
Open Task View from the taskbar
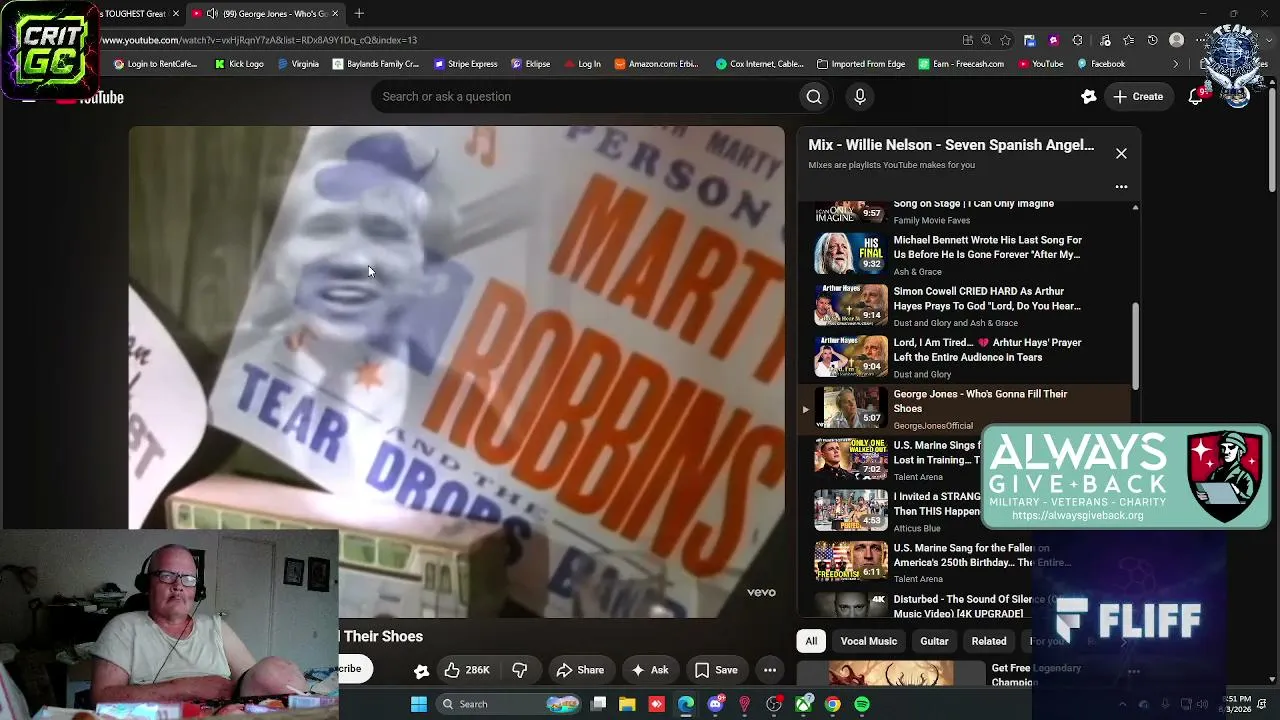click(598, 704)
